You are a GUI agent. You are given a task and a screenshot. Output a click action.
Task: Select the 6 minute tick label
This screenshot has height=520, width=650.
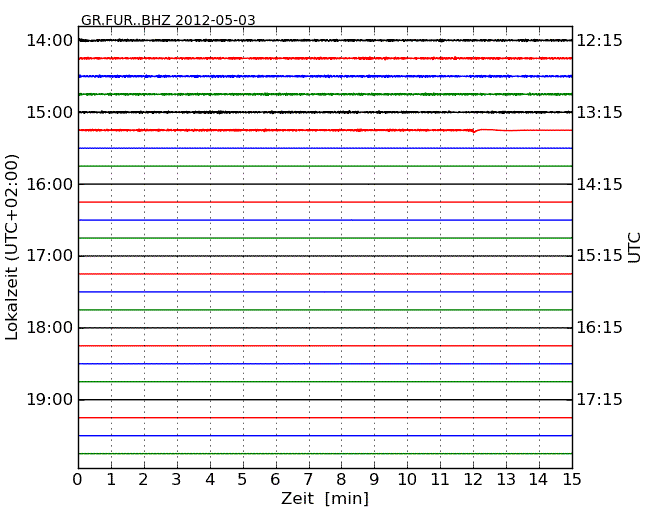point(276,480)
